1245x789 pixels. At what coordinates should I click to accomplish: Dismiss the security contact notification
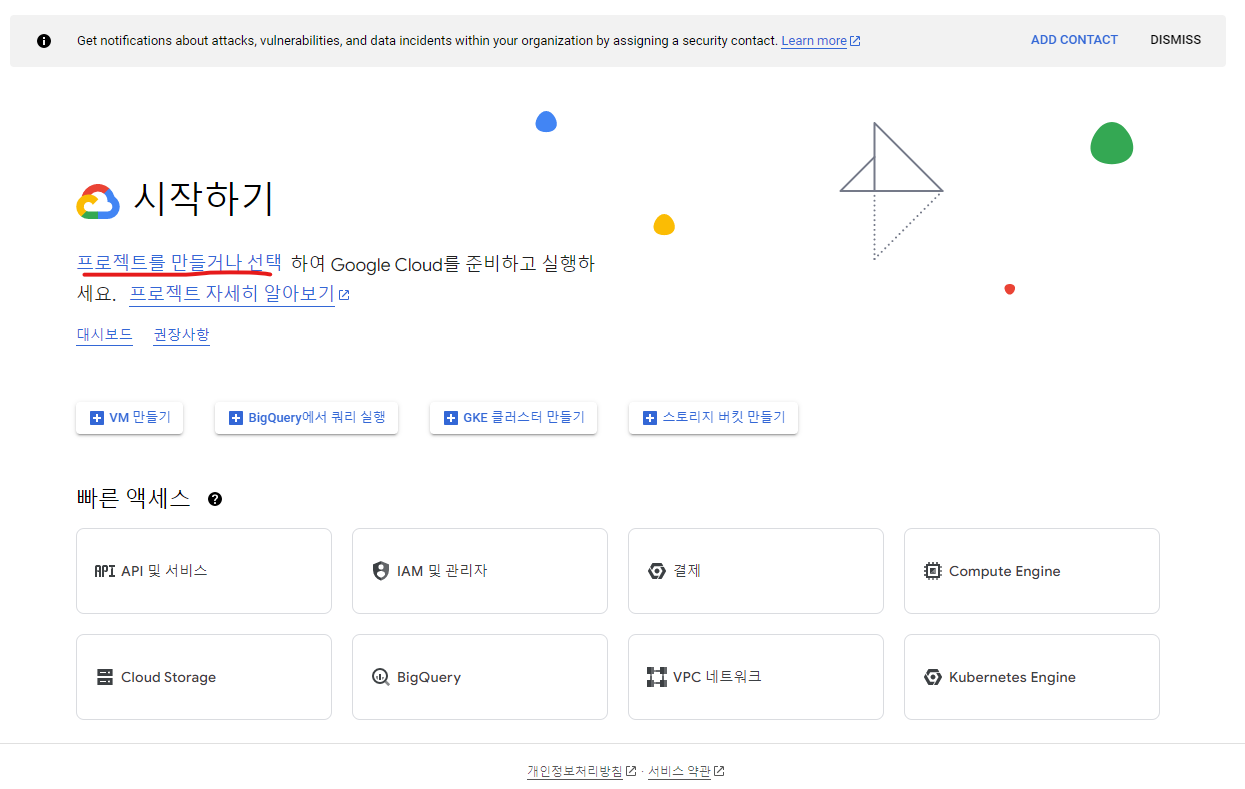pos(1175,40)
